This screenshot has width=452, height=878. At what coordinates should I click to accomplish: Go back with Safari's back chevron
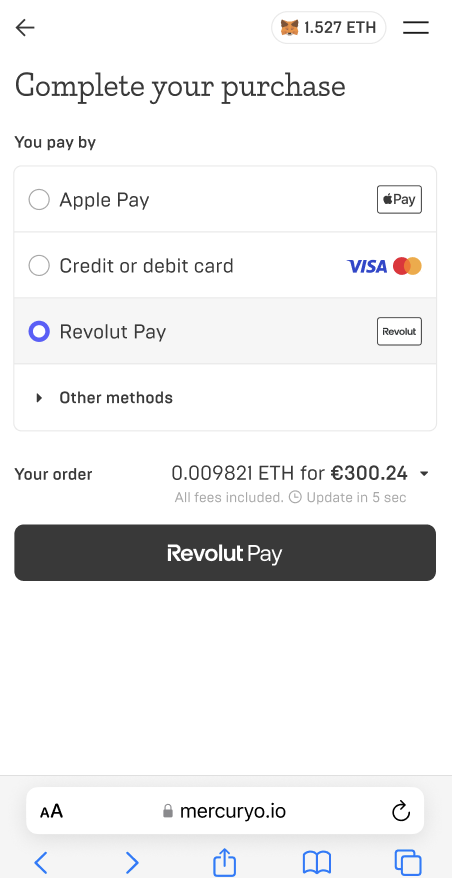tap(41, 863)
